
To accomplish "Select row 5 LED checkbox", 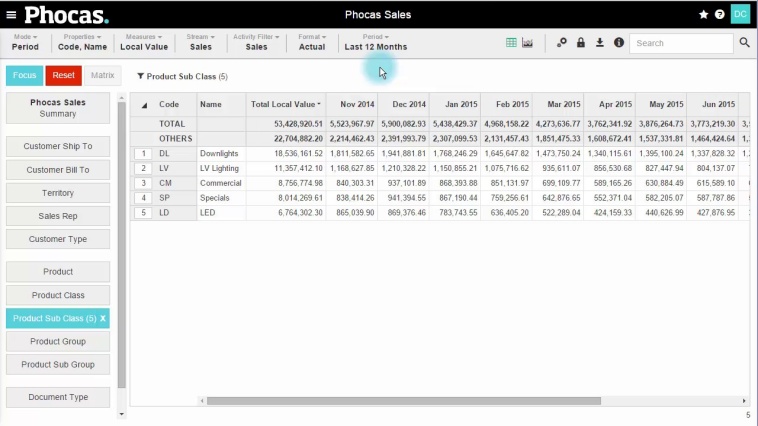I will click(143, 213).
